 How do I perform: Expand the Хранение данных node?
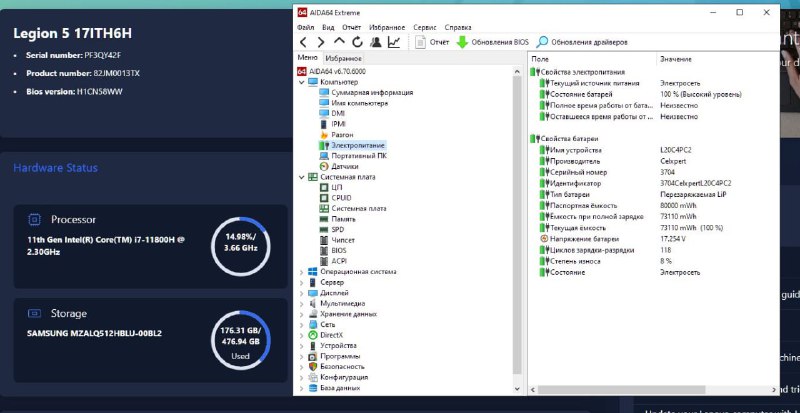click(x=302, y=314)
